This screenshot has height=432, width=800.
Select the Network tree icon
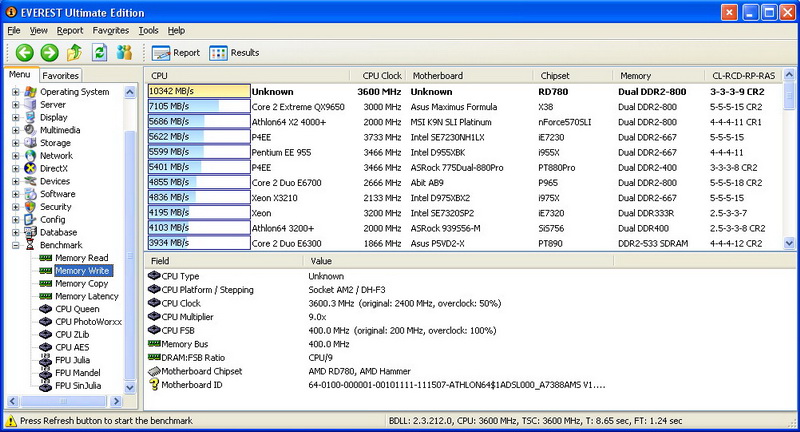31,156
